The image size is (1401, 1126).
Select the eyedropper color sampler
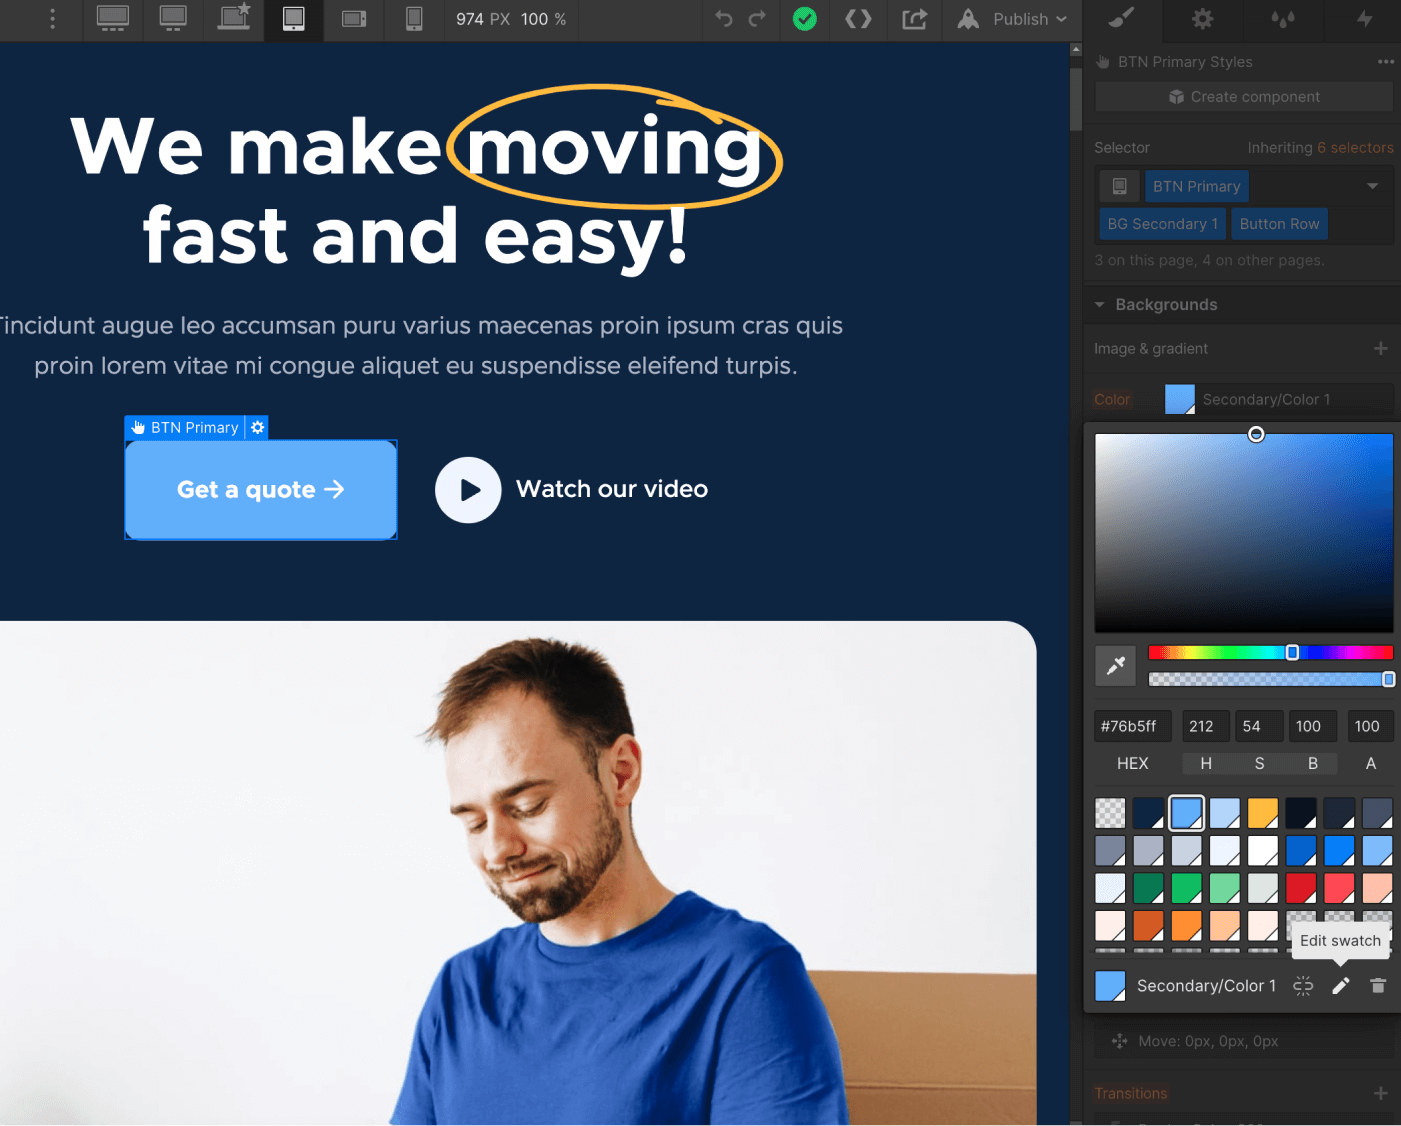pyautogui.click(x=1115, y=665)
